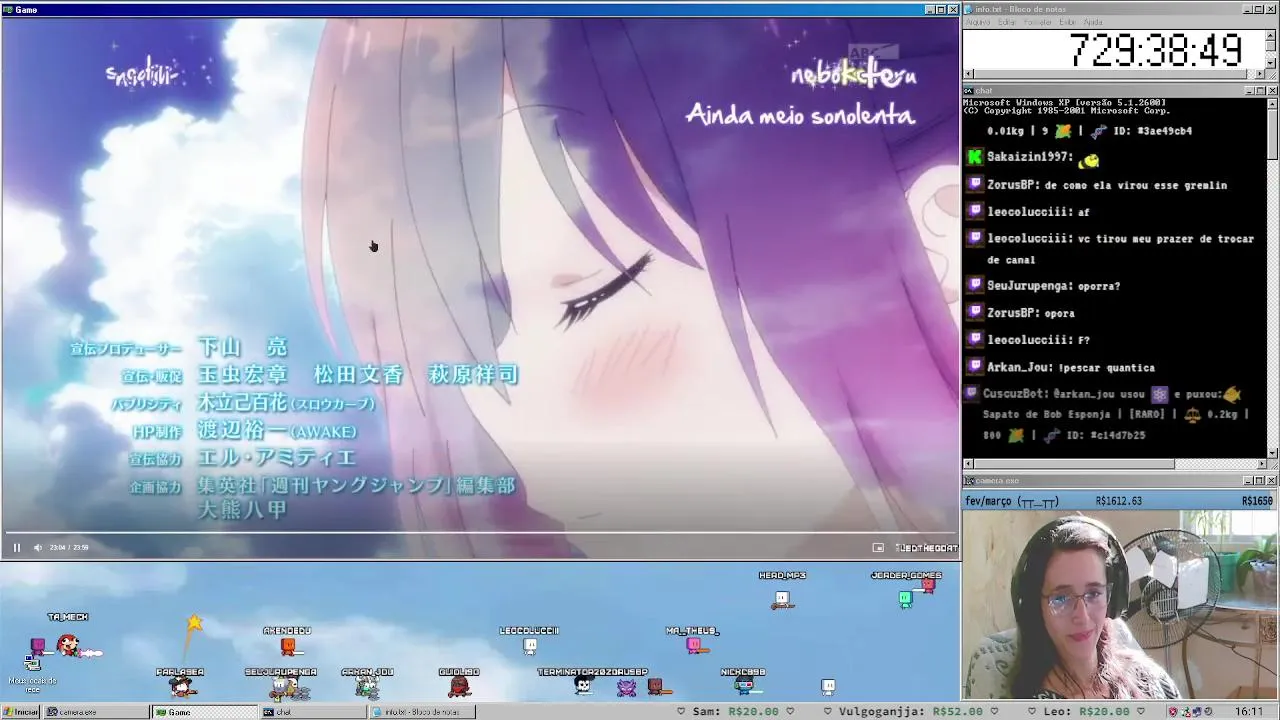
Task: Click the chat badge icon beside SeuJurupenga
Action: 975,285
